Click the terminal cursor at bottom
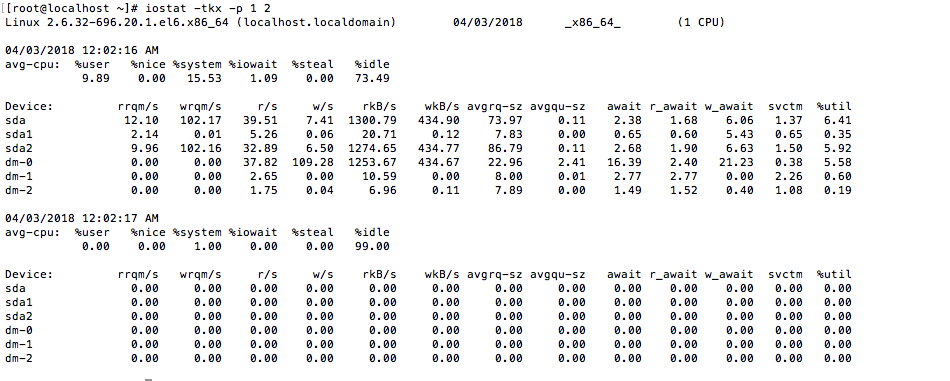This screenshot has width=950, height=381. (x=148, y=380)
